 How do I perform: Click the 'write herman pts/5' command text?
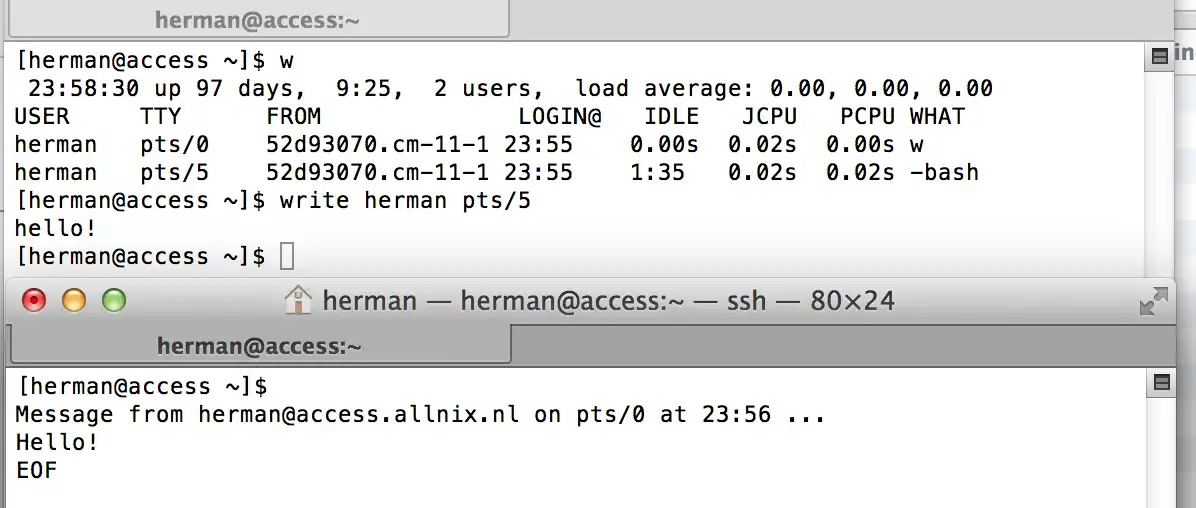(x=405, y=201)
